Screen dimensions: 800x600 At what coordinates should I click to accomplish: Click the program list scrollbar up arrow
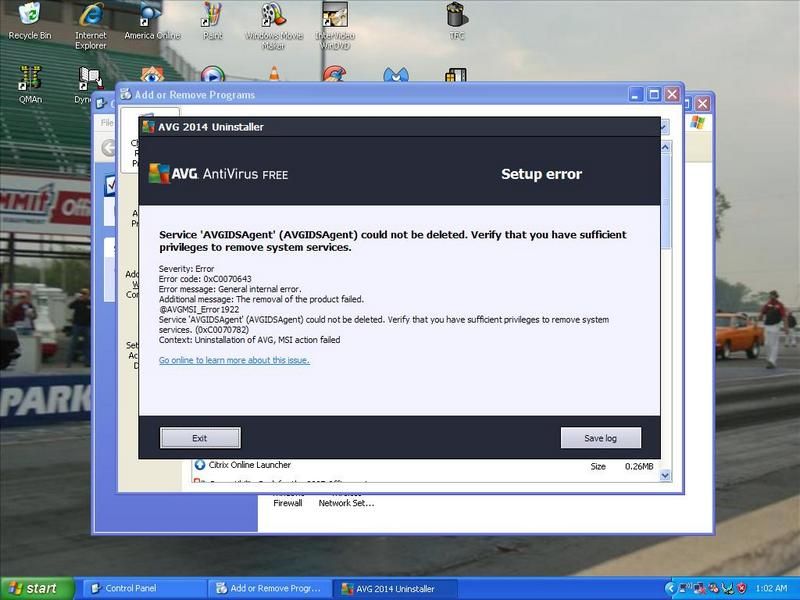coord(665,147)
